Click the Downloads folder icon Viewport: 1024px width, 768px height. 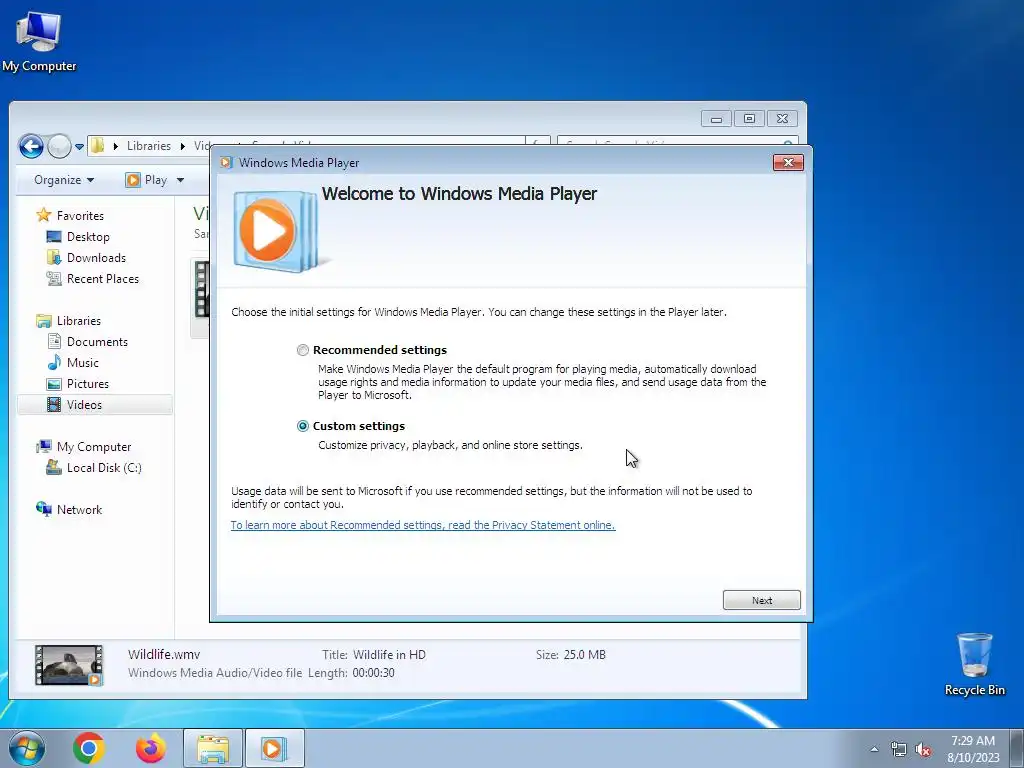coord(54,257)
